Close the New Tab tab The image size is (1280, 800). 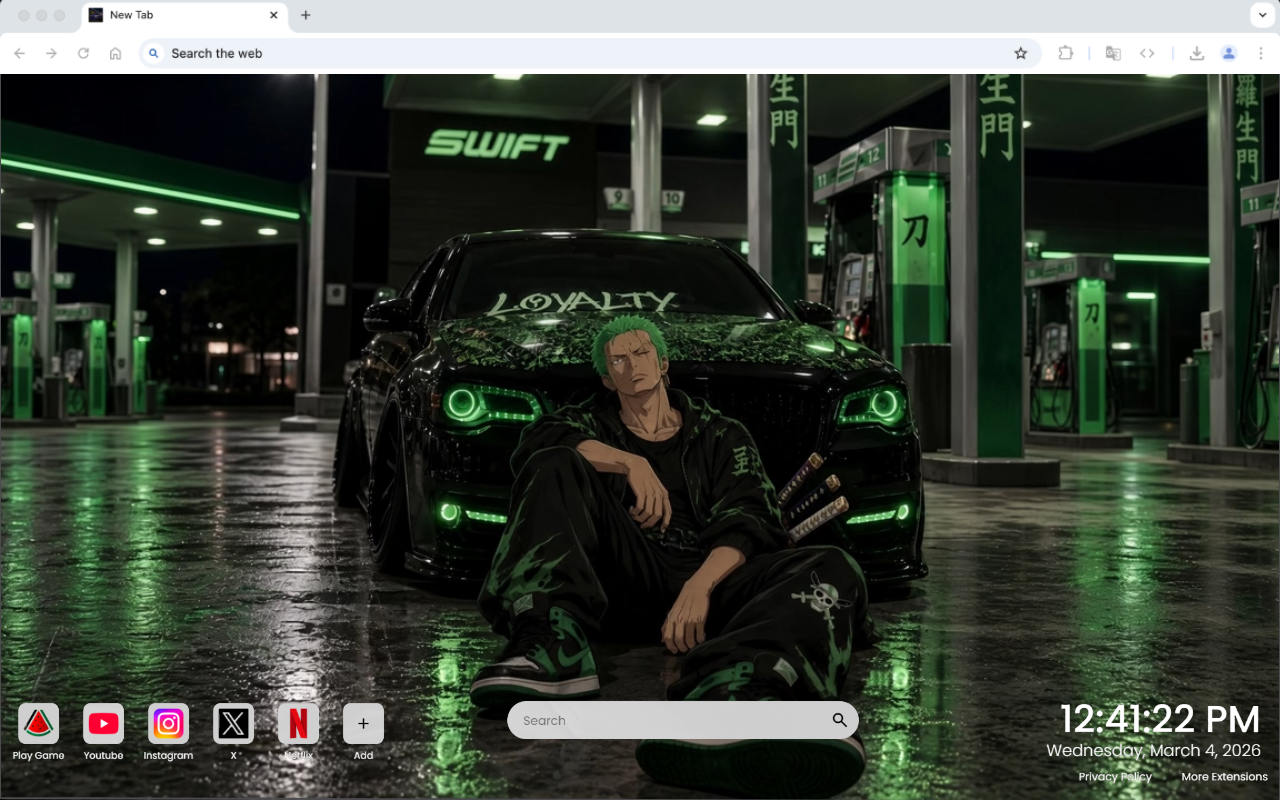point(274,15)
